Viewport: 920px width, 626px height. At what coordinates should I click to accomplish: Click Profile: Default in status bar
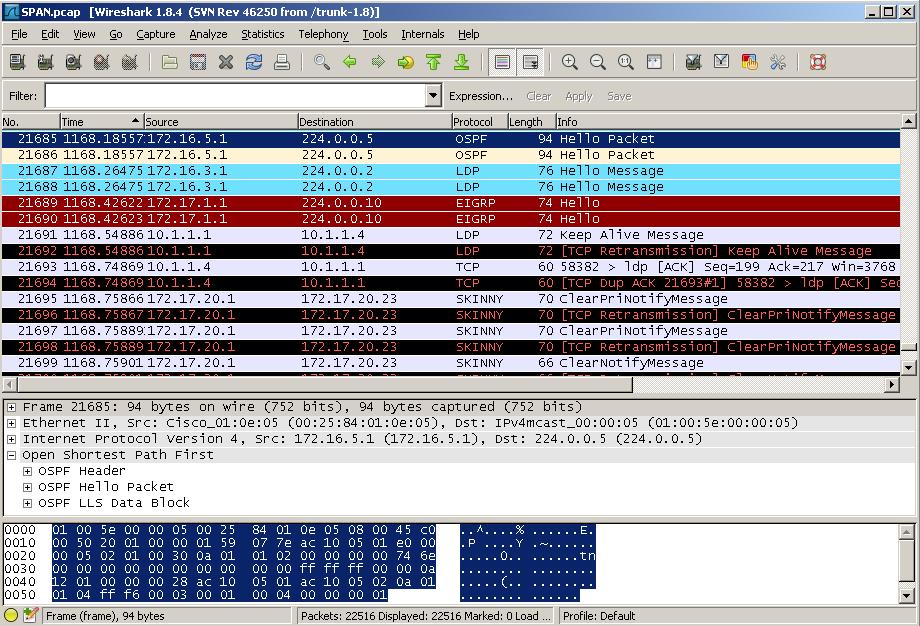(x=599, y=616)
